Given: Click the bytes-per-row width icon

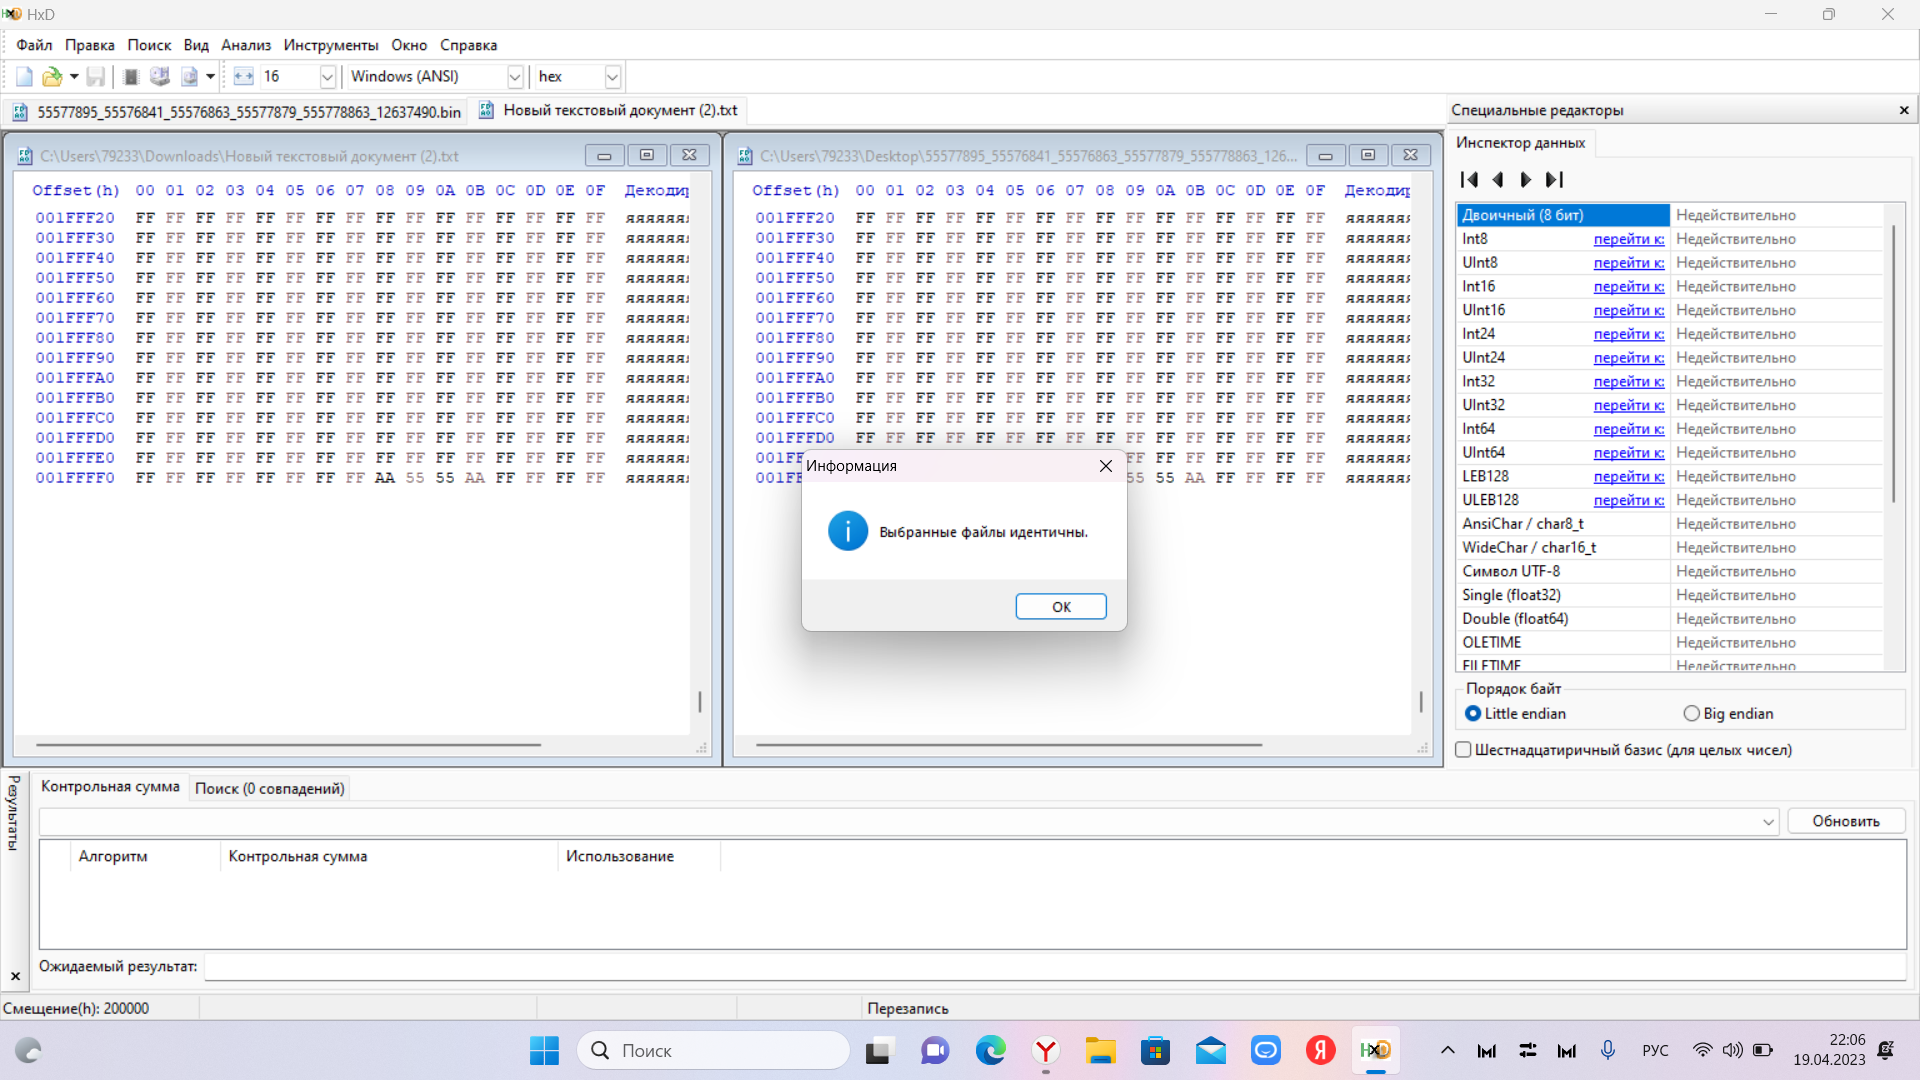Looking at the screenshot, I should pos(243,77).
